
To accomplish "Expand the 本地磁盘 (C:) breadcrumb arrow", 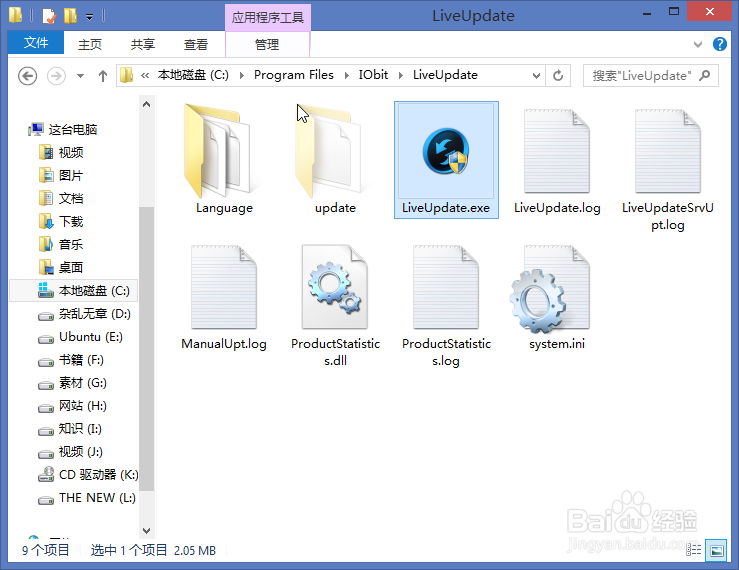I will [242, 75].
